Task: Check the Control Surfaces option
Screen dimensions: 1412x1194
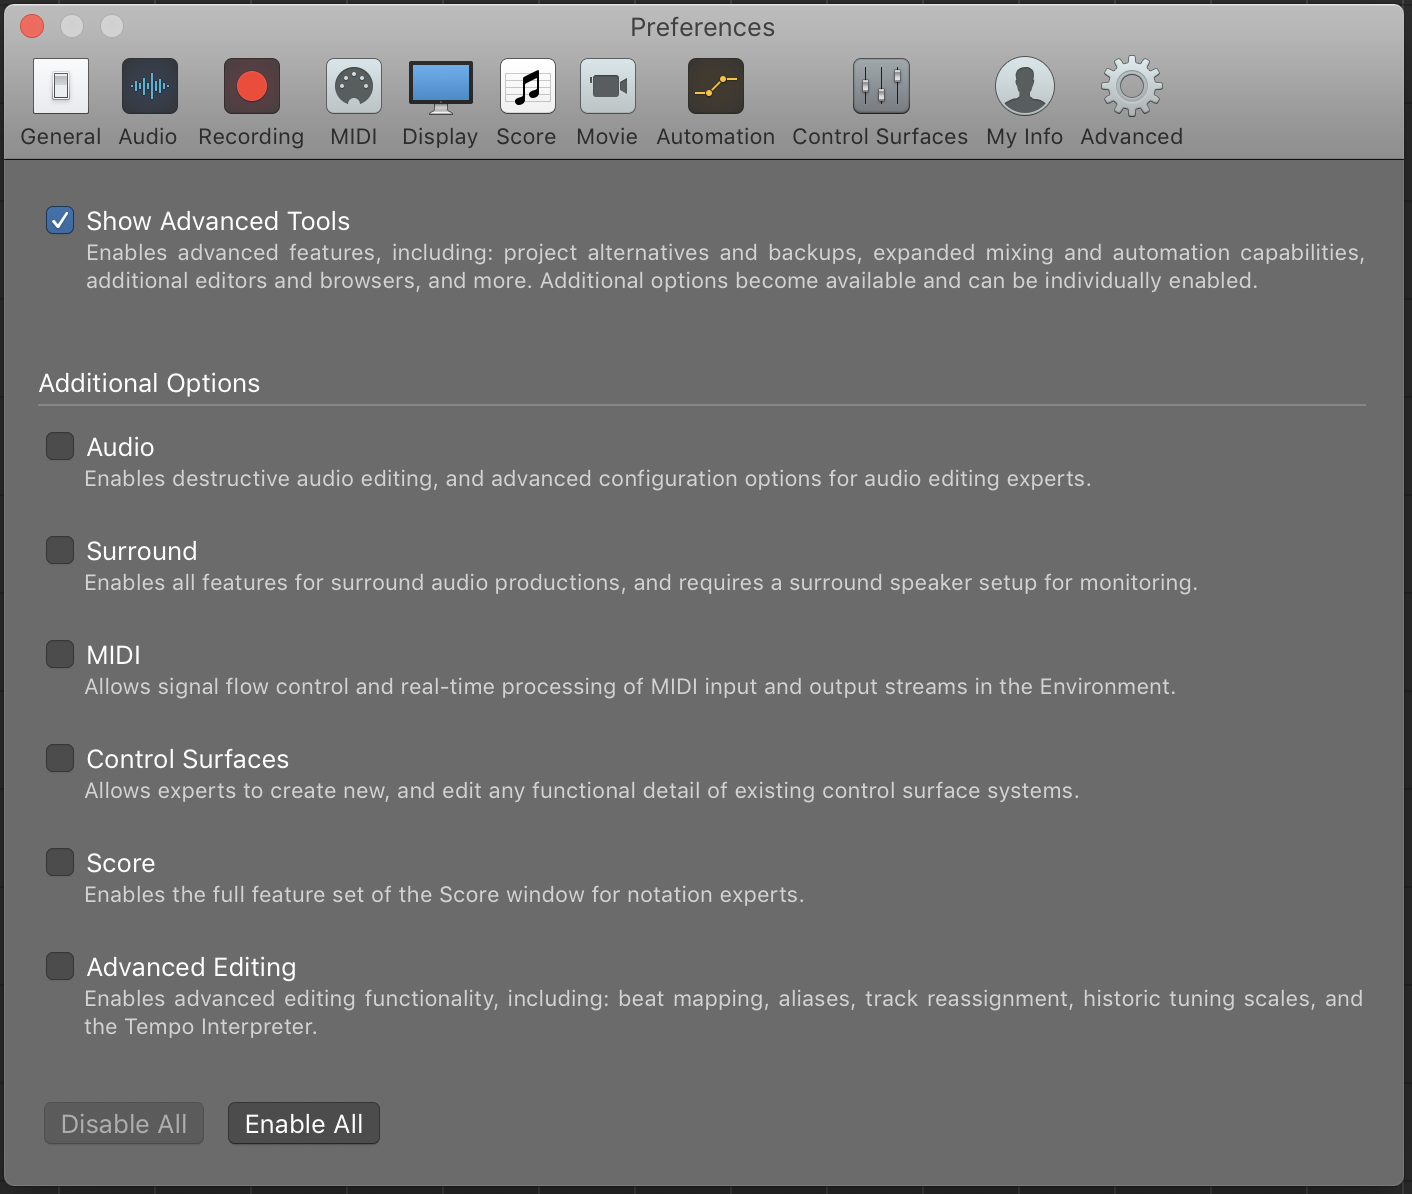Action: pos(60,758)
